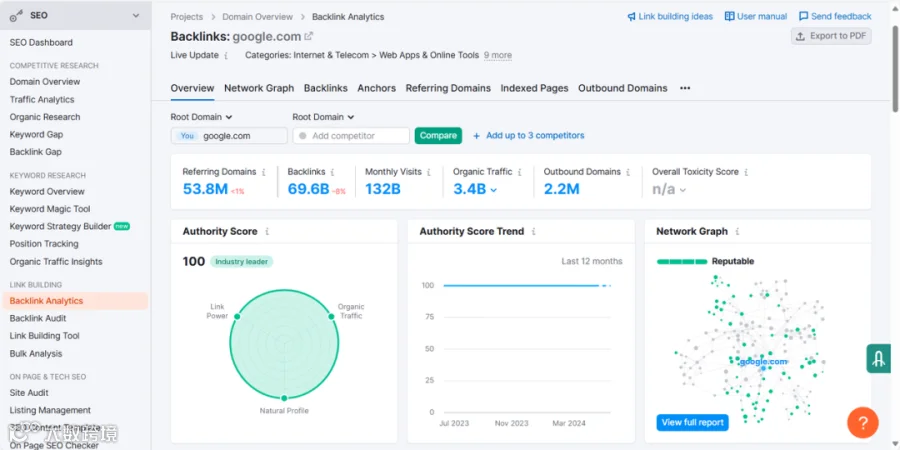Open the three-dots more tabs menu

[x=685, y=88]
